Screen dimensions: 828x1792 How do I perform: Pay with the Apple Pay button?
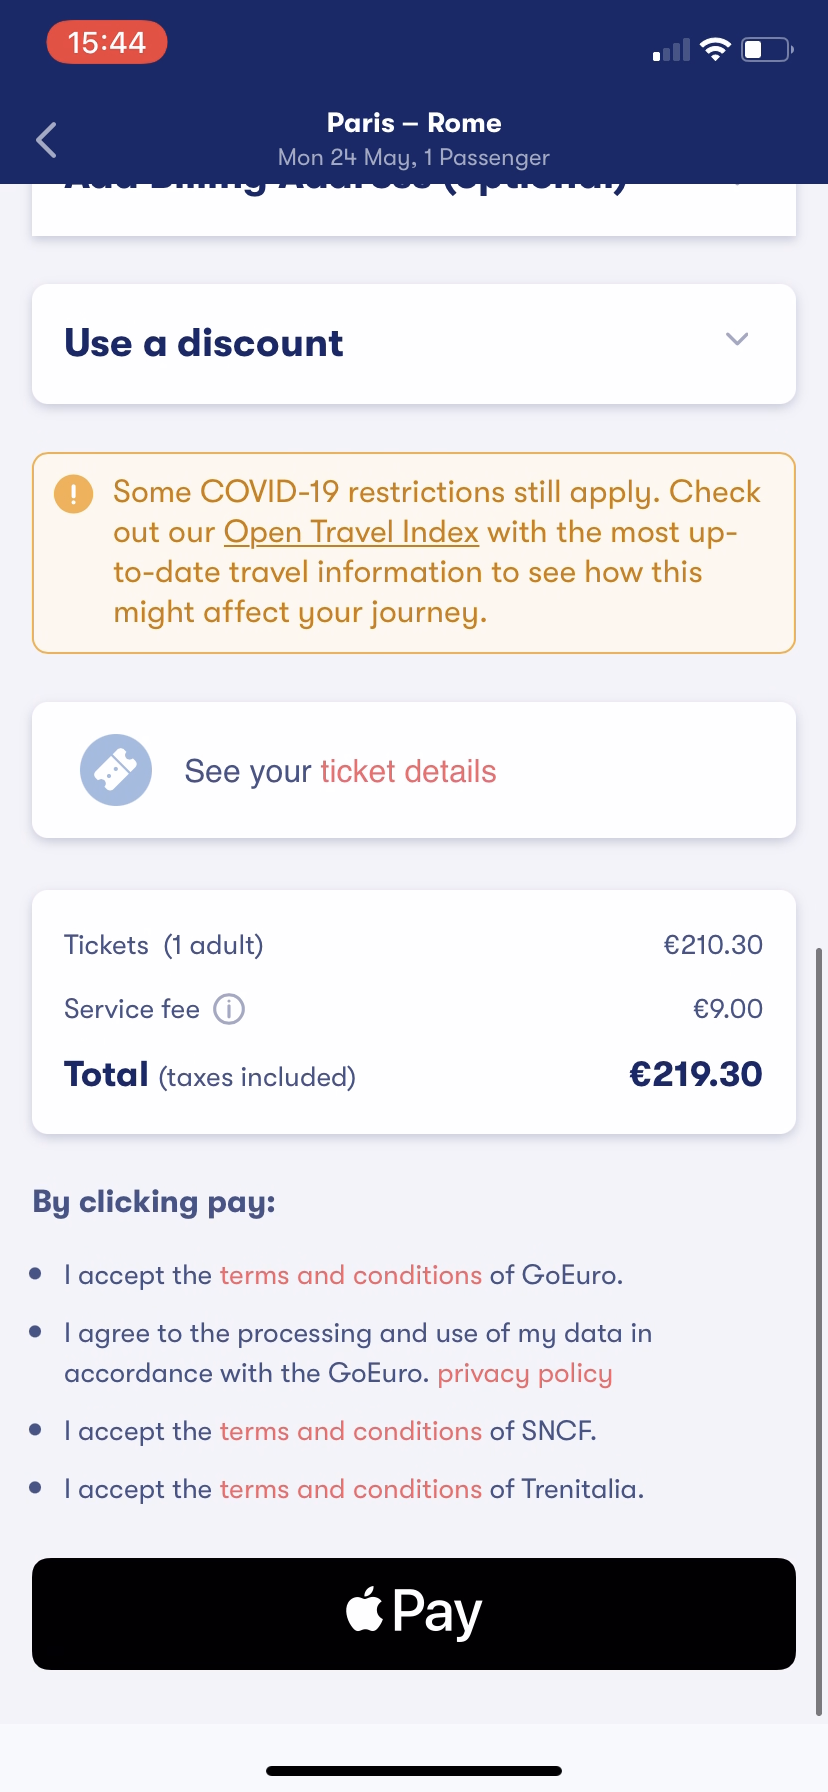click(x=414, y=1613)
